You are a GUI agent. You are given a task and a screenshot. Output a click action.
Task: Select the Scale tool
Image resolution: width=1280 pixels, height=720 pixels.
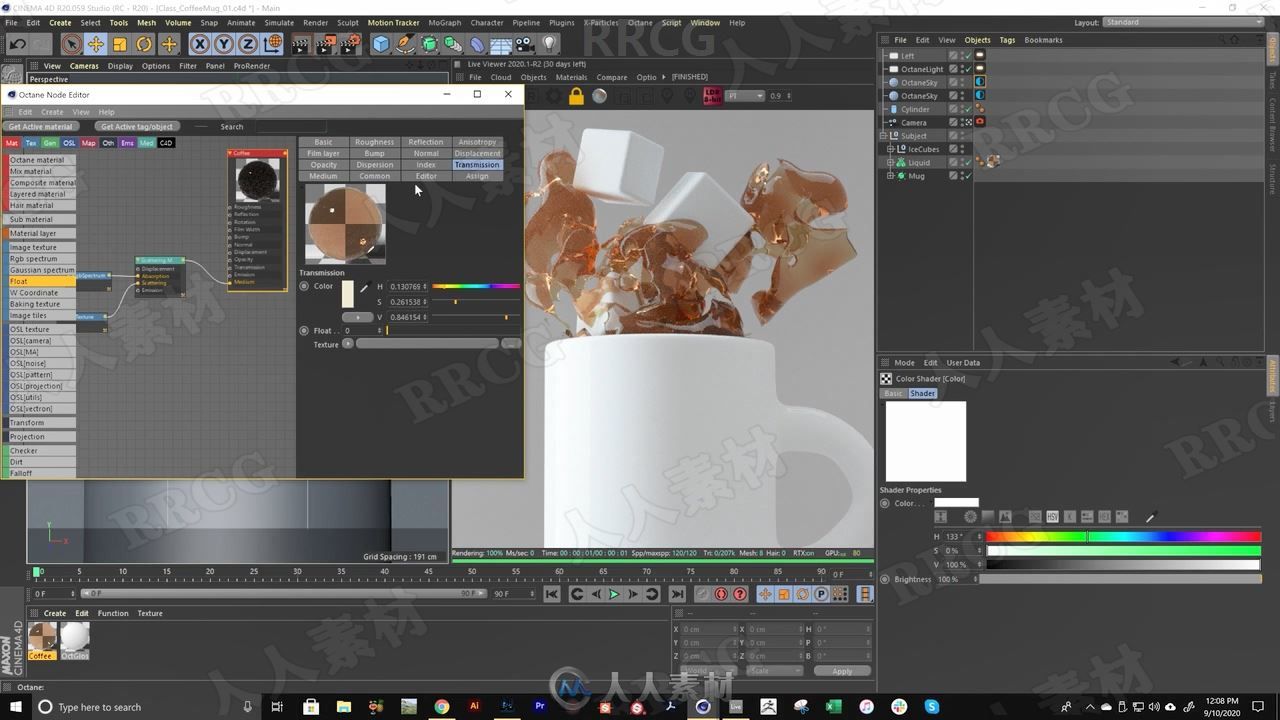click(x=120, y=44)
